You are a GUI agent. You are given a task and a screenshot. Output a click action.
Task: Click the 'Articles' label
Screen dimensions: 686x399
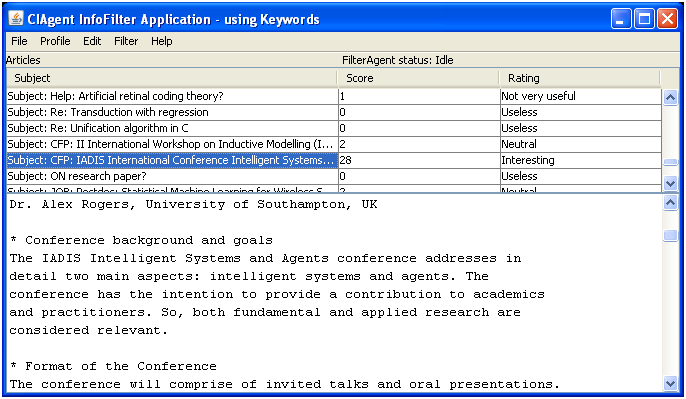click(23, 60)
